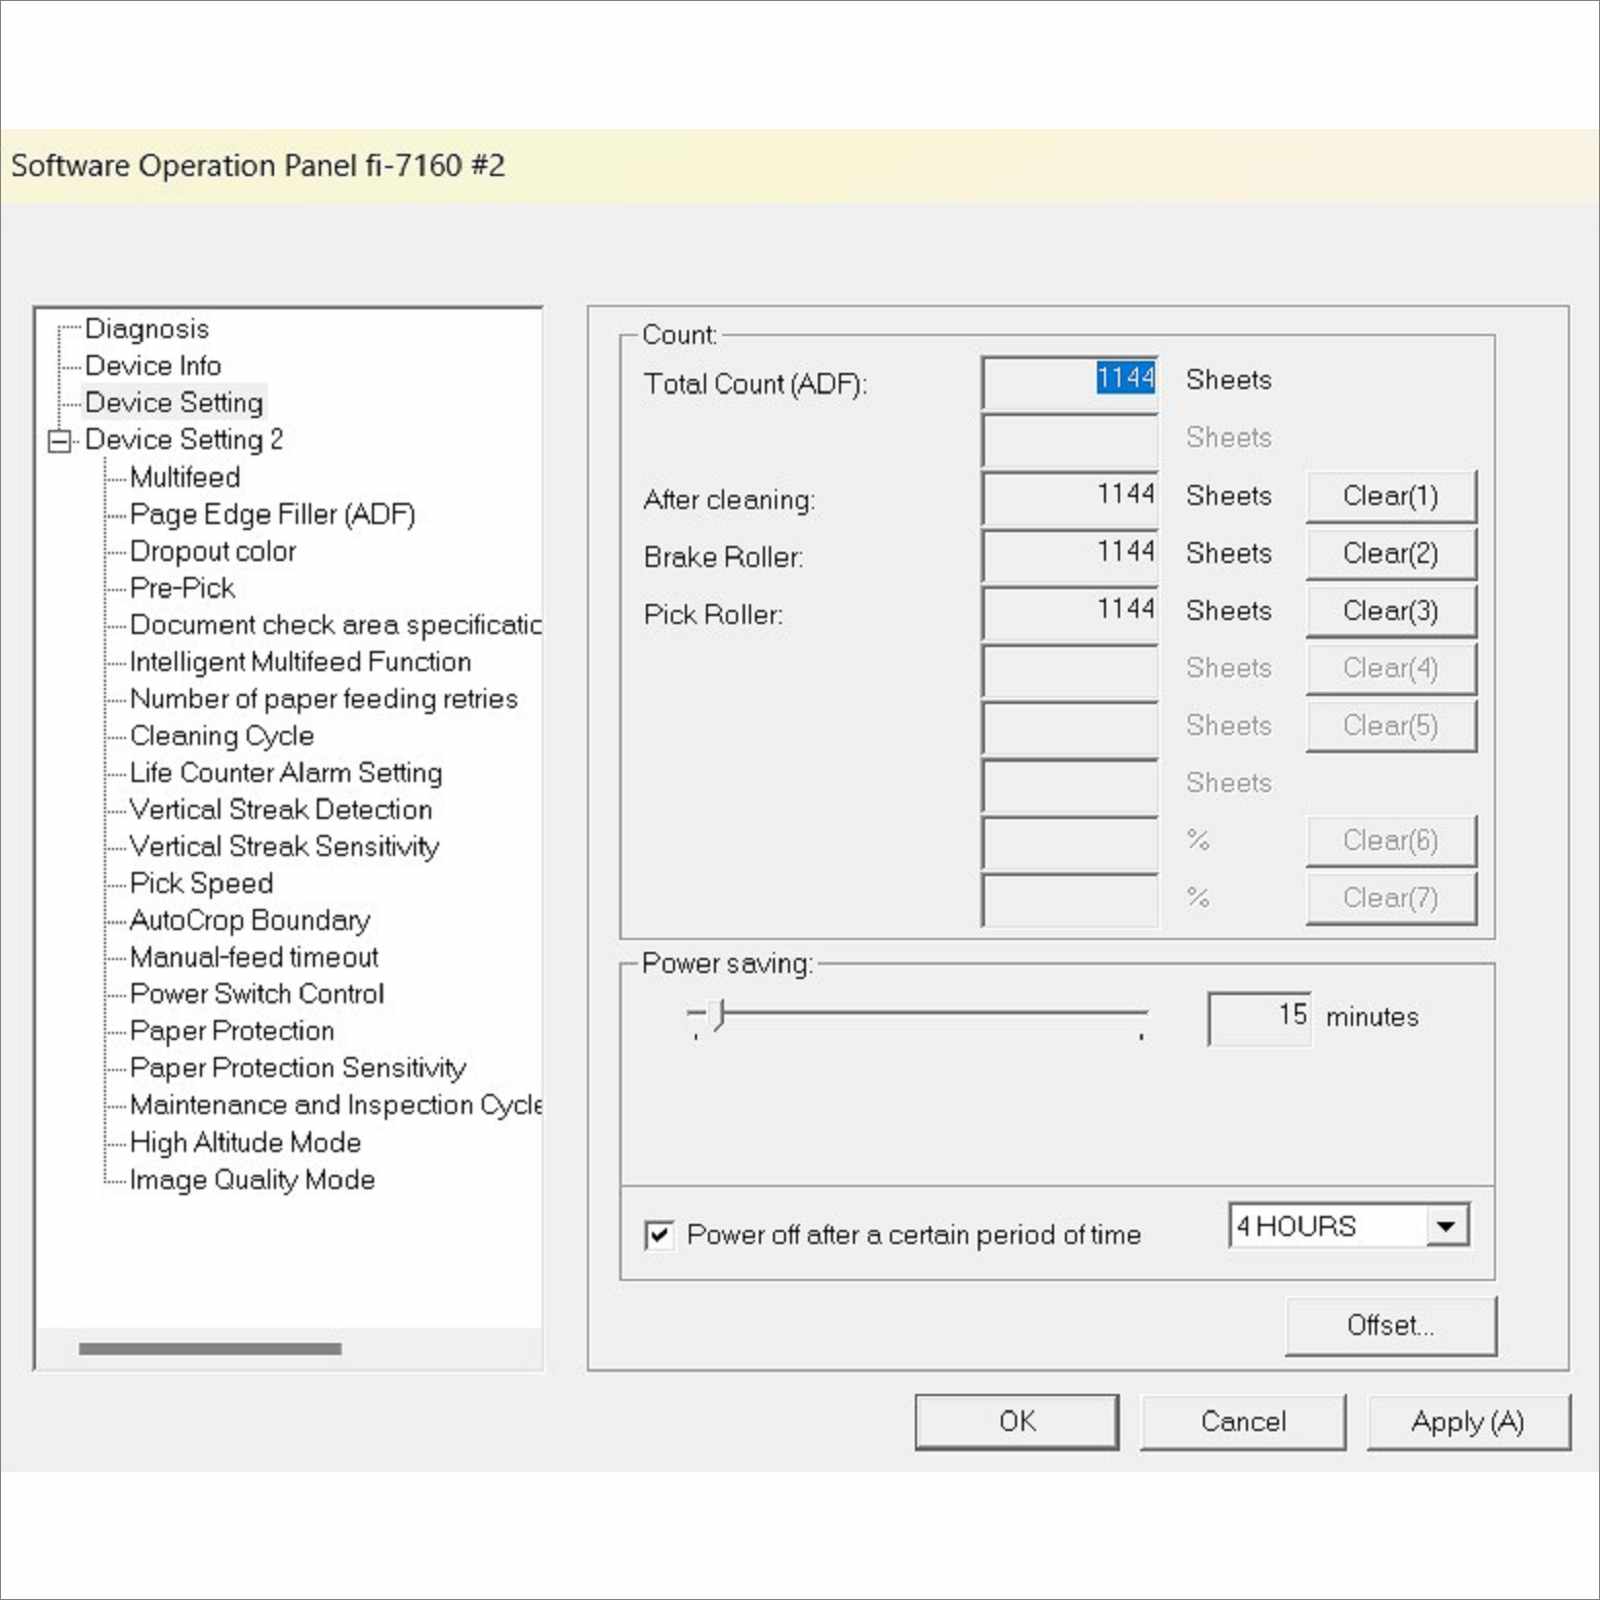Open Life Counter Alarm Setting
The image size is (1600, 1600).
point(286,773)
